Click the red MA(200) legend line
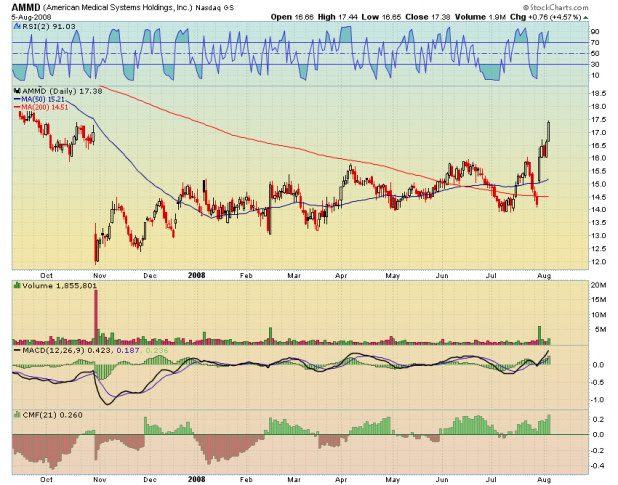The height and width of the screenshot is (485, 618). click(17, 107)
